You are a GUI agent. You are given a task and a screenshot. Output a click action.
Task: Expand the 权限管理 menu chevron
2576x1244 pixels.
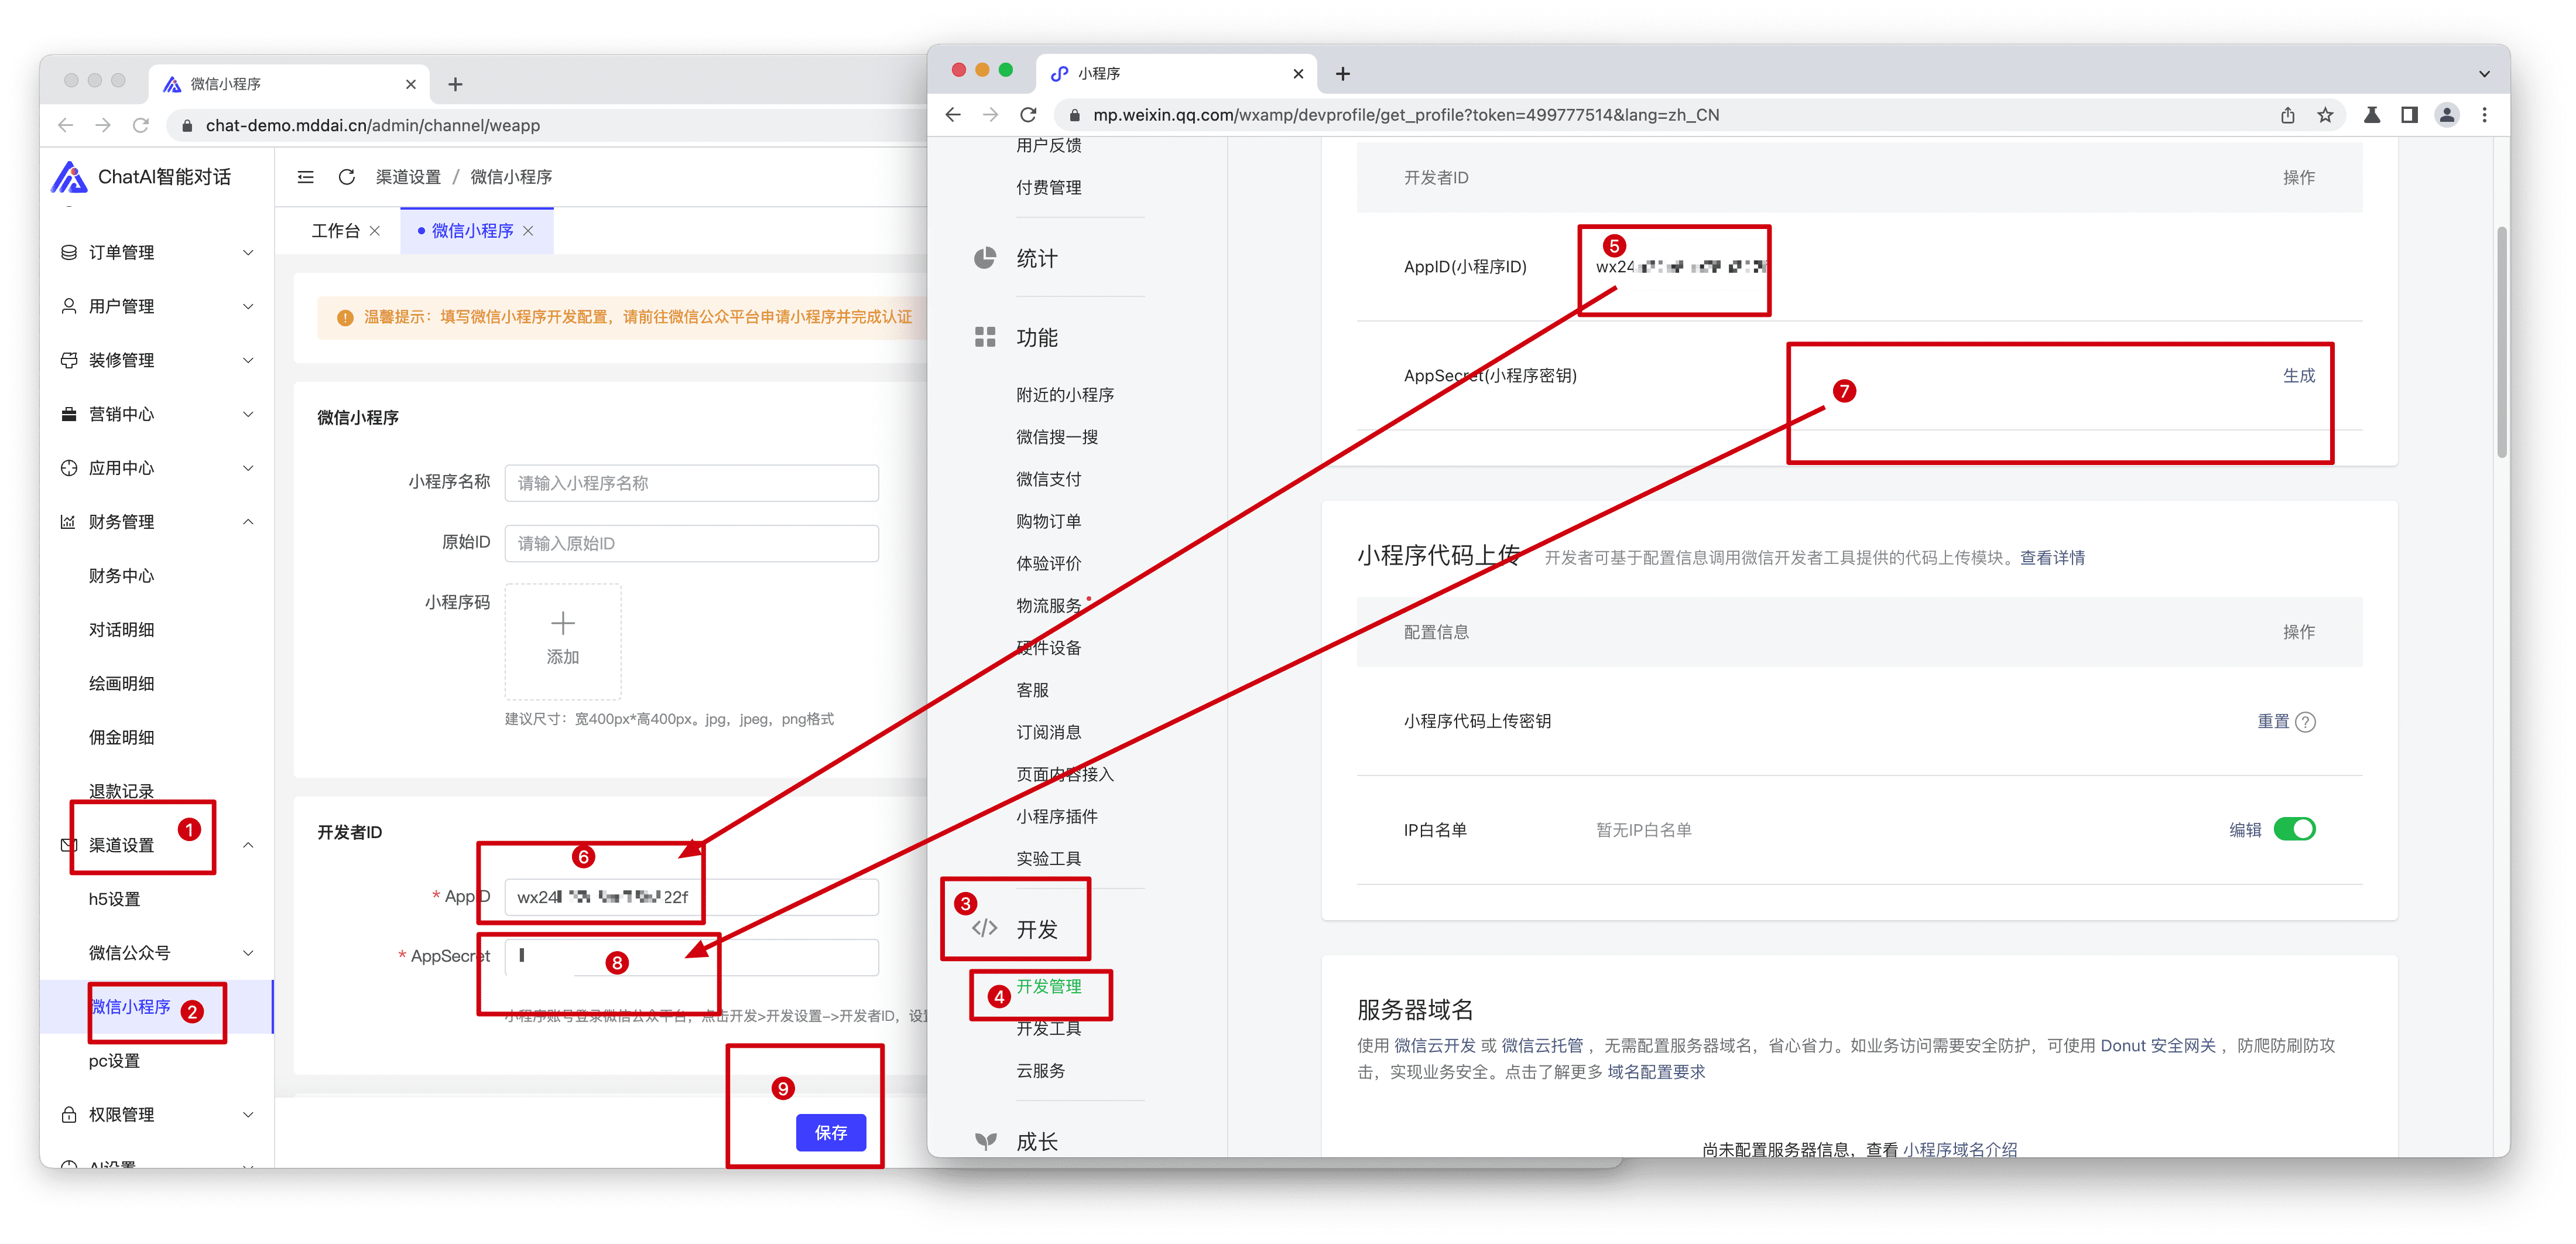(248, 1114)
